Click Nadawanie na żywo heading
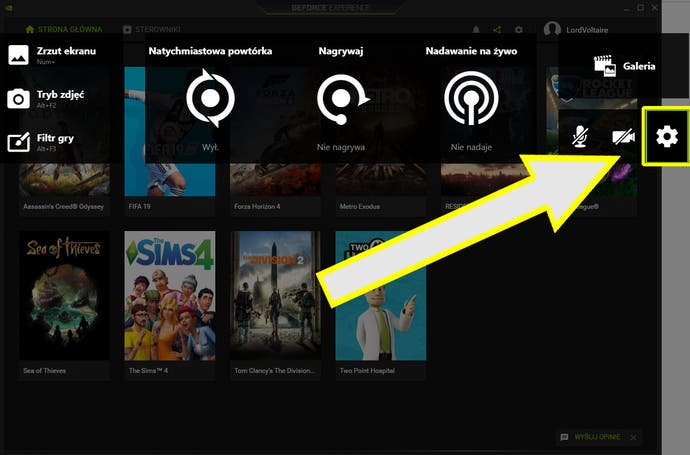Viewport: 690px width, 455px height. point(471,51)
